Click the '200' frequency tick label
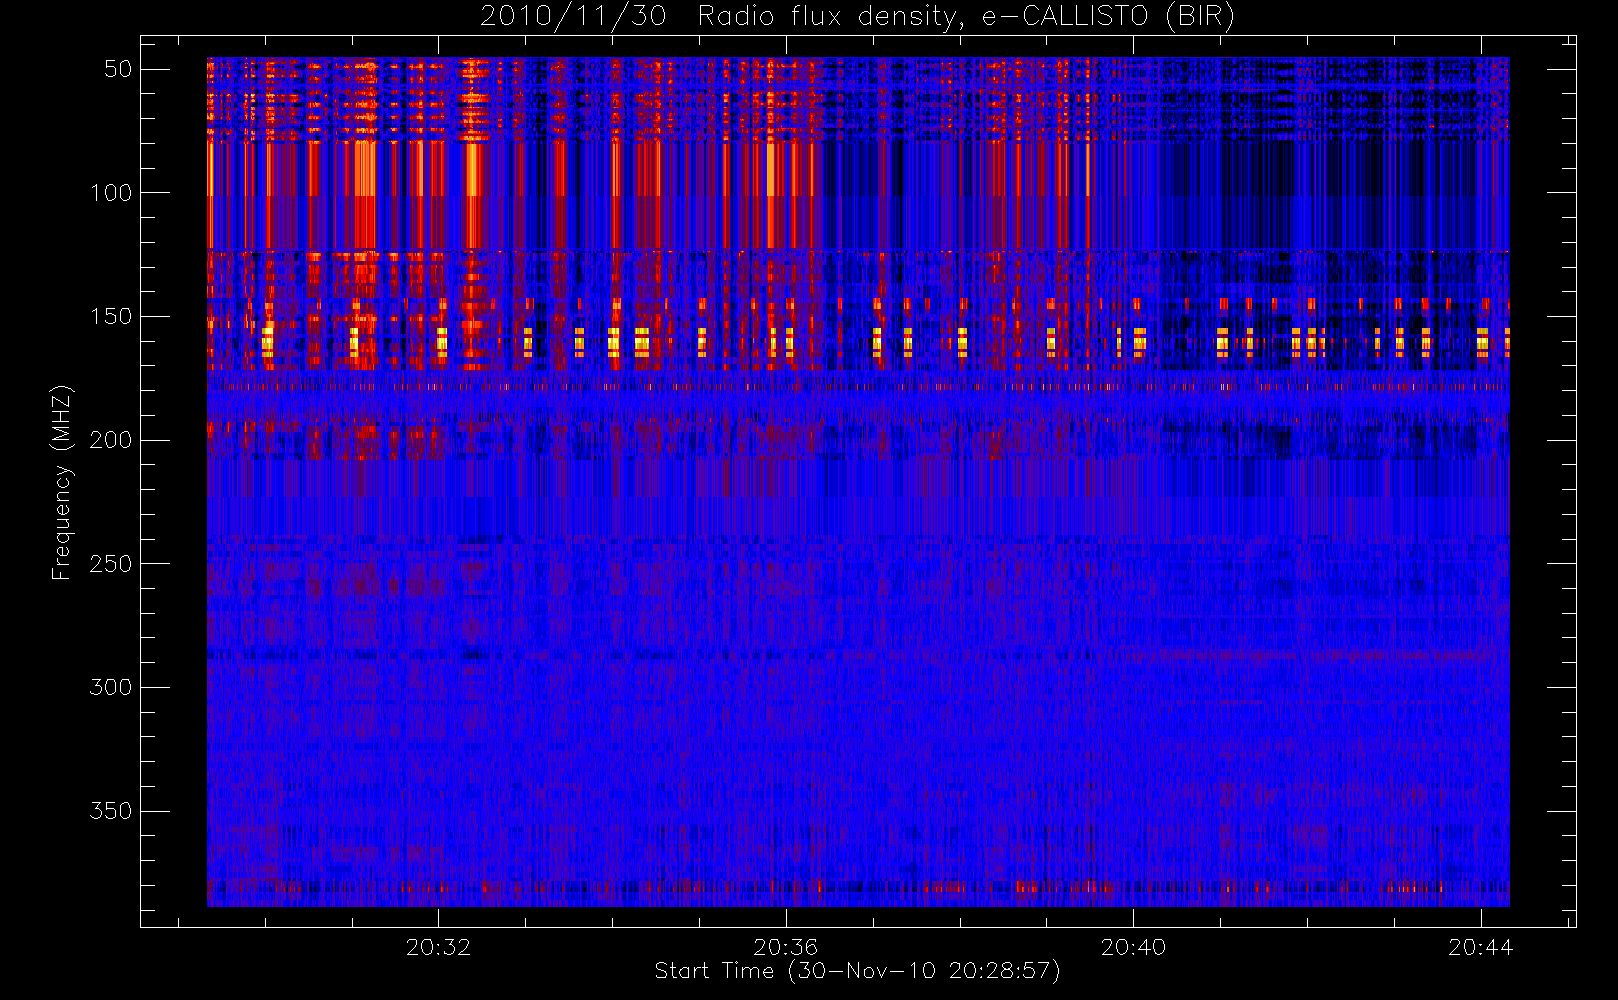 point(111,440)
